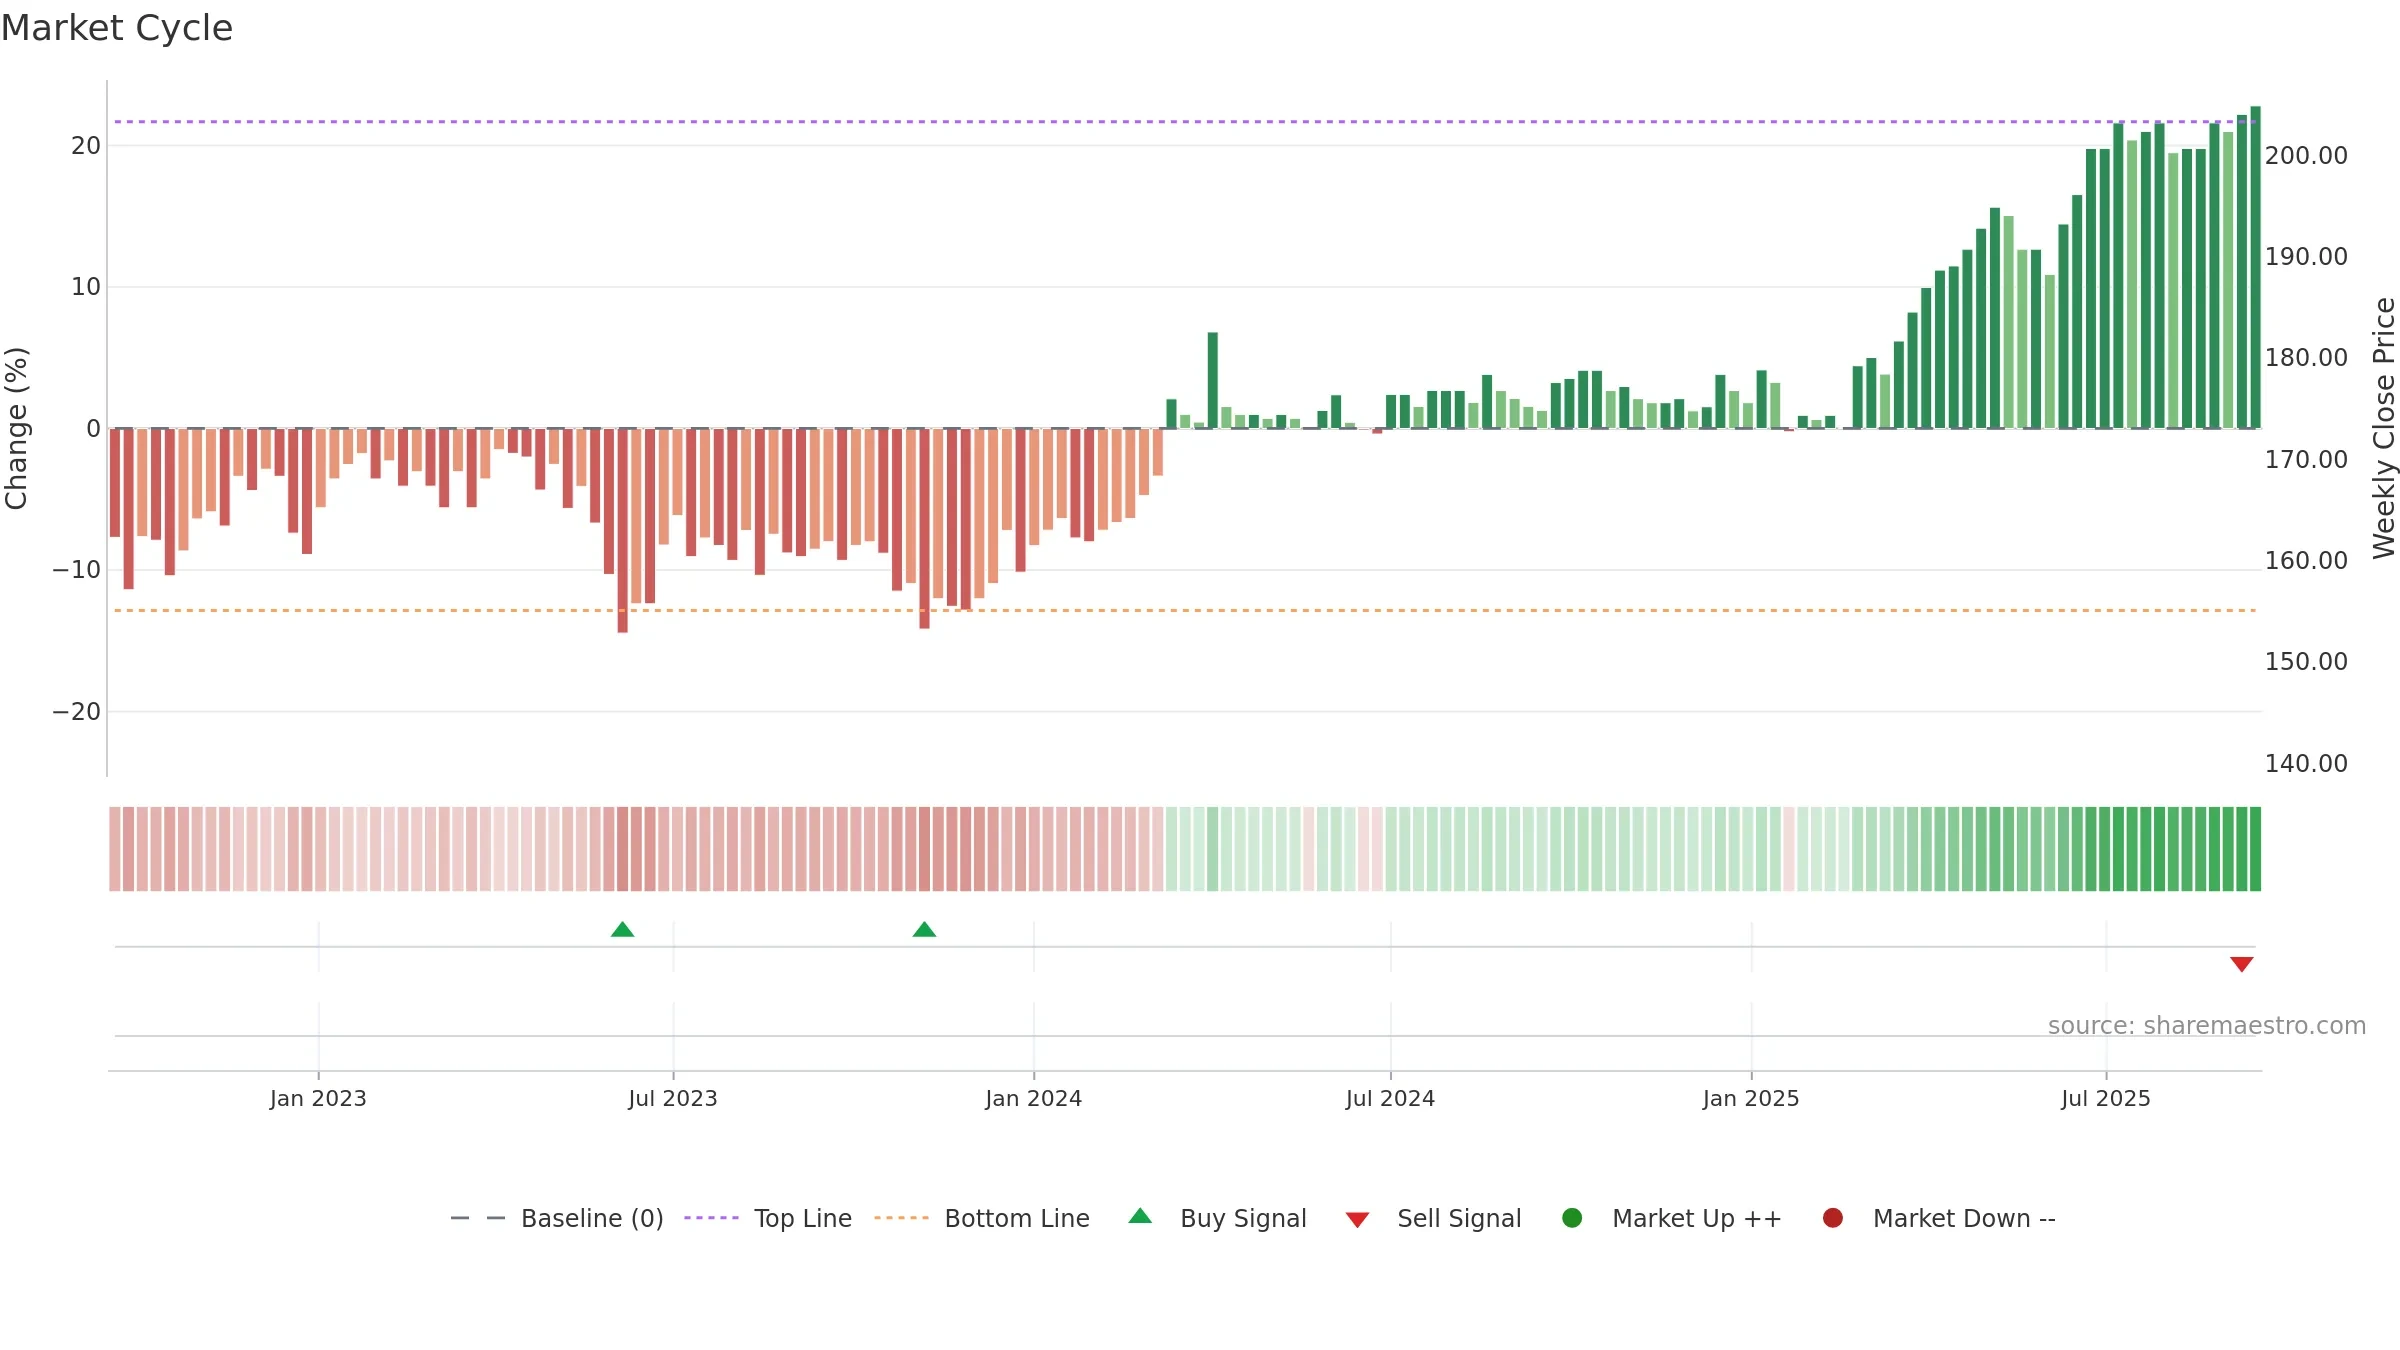Click the −10 tick on the Change axis
This screenshot has height=1350, width=2400.
(77, 570)
